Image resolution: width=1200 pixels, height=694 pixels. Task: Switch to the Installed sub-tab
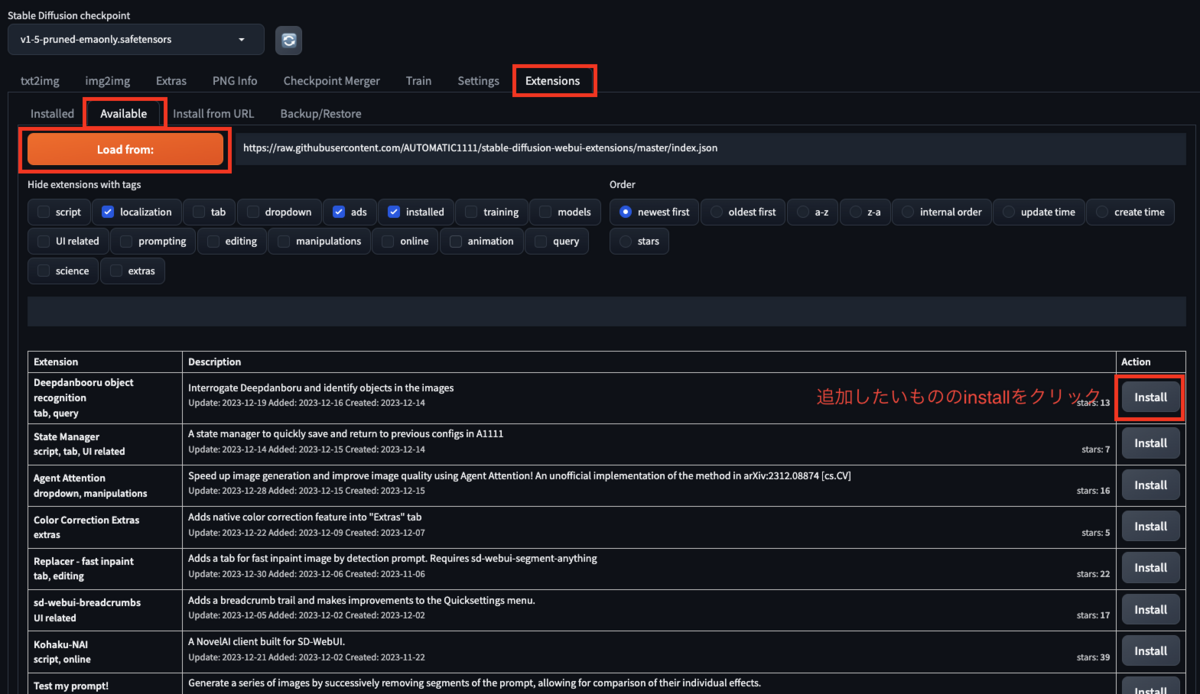tap(52, 113)
